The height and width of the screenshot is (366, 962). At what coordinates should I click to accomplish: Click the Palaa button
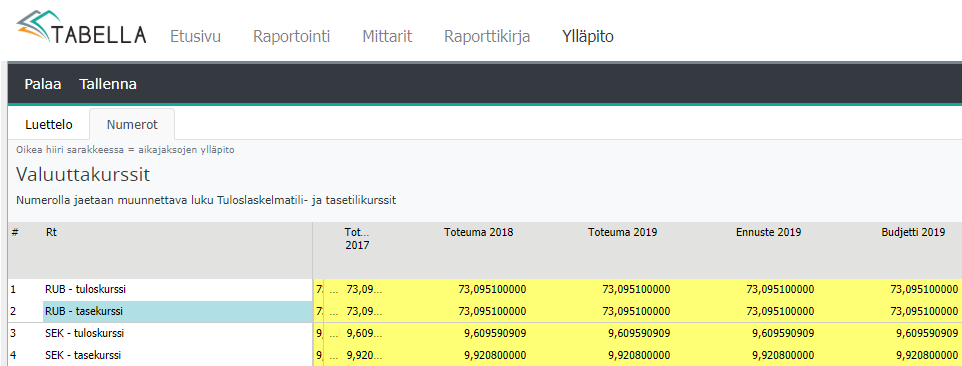[x=43, y=85]
